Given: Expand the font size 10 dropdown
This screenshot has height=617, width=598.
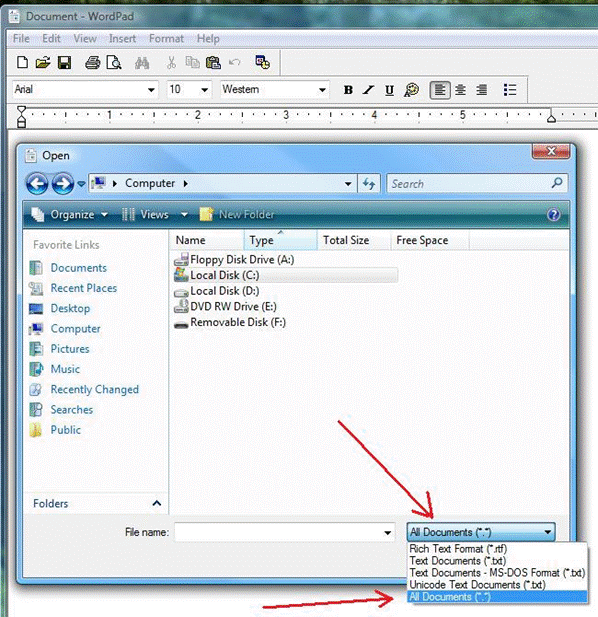Looking at the screenshot, I should click(x=205, y=90).
